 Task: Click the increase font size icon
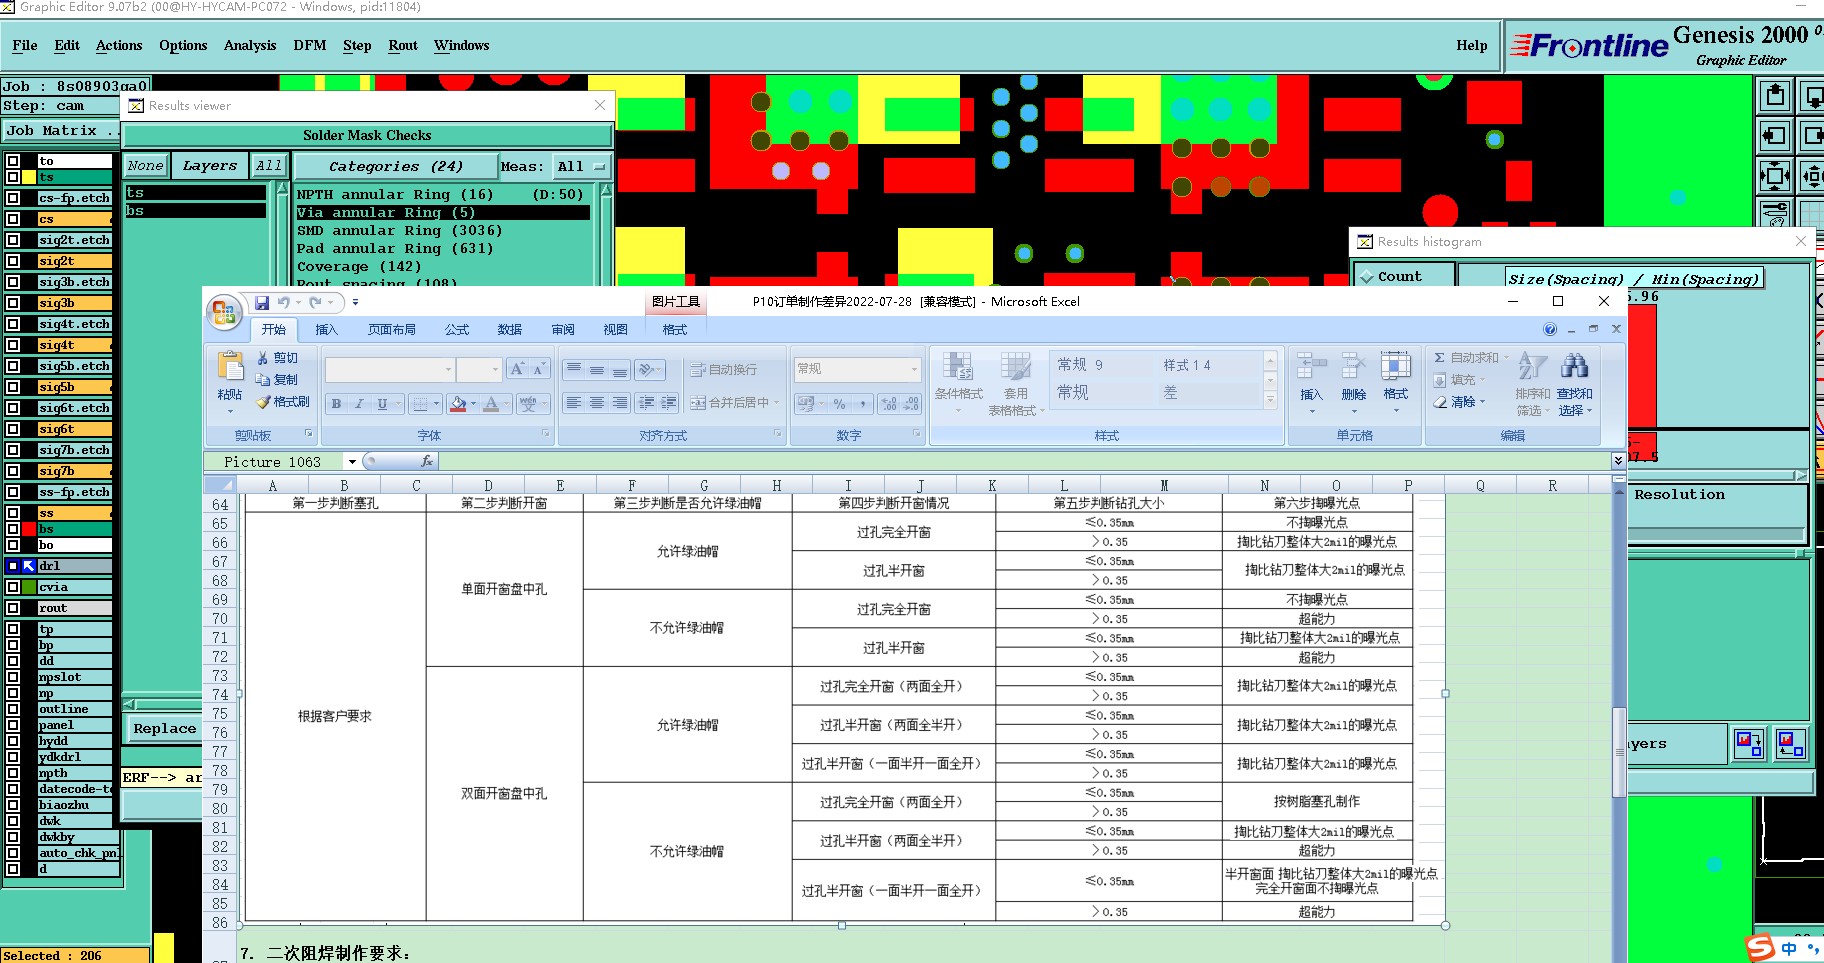pyautogui.click(x=517, y=369)
